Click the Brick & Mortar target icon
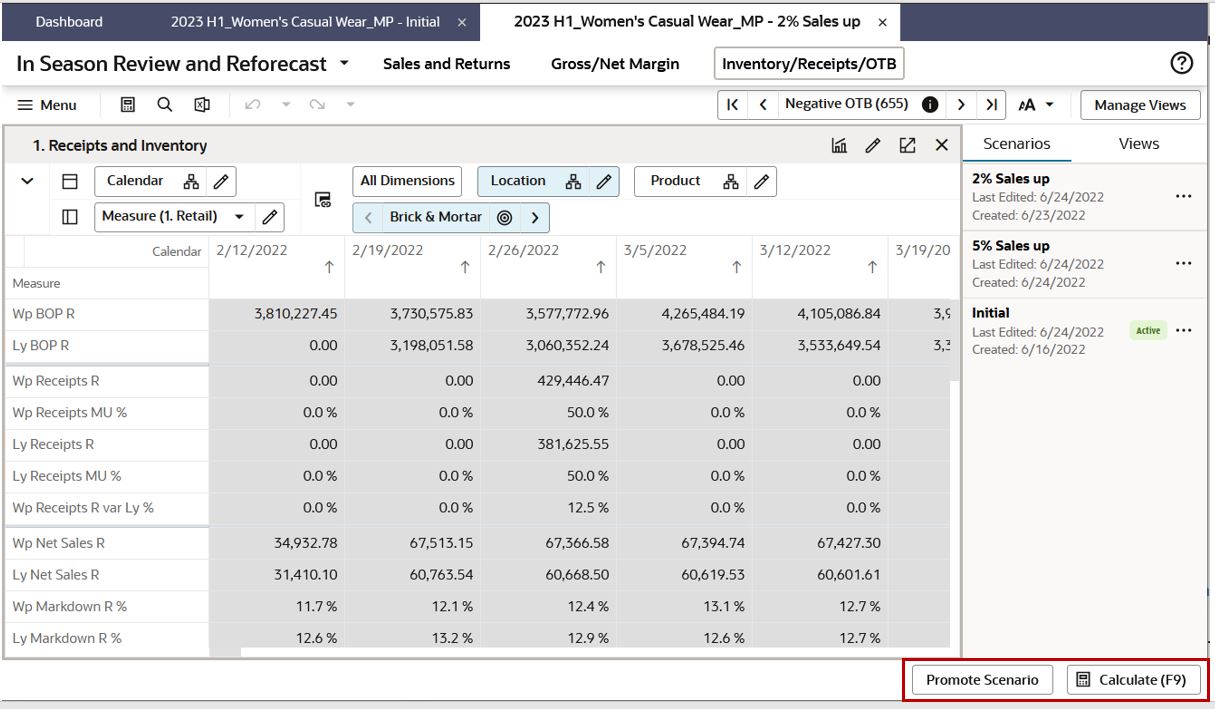This screenshot has height=709, width=1215. 505,217
